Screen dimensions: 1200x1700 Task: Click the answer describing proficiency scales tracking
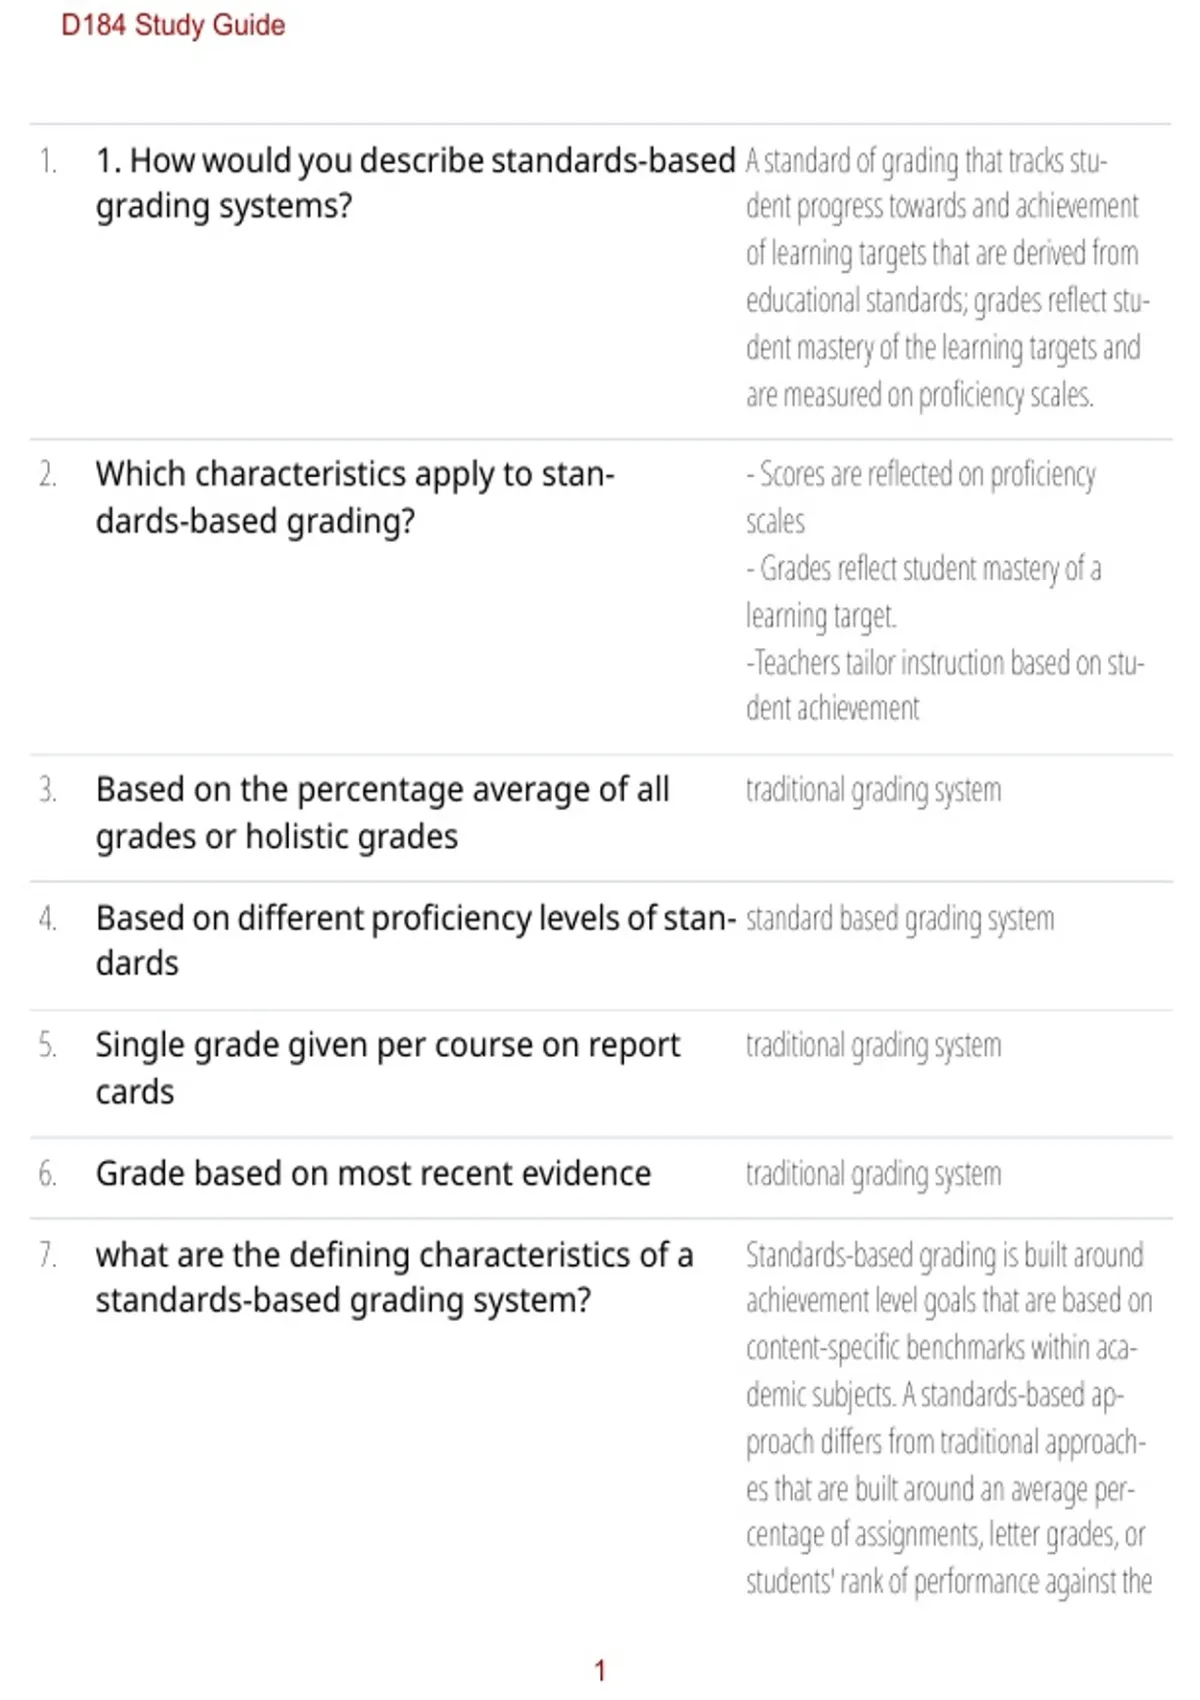point(947,278)
